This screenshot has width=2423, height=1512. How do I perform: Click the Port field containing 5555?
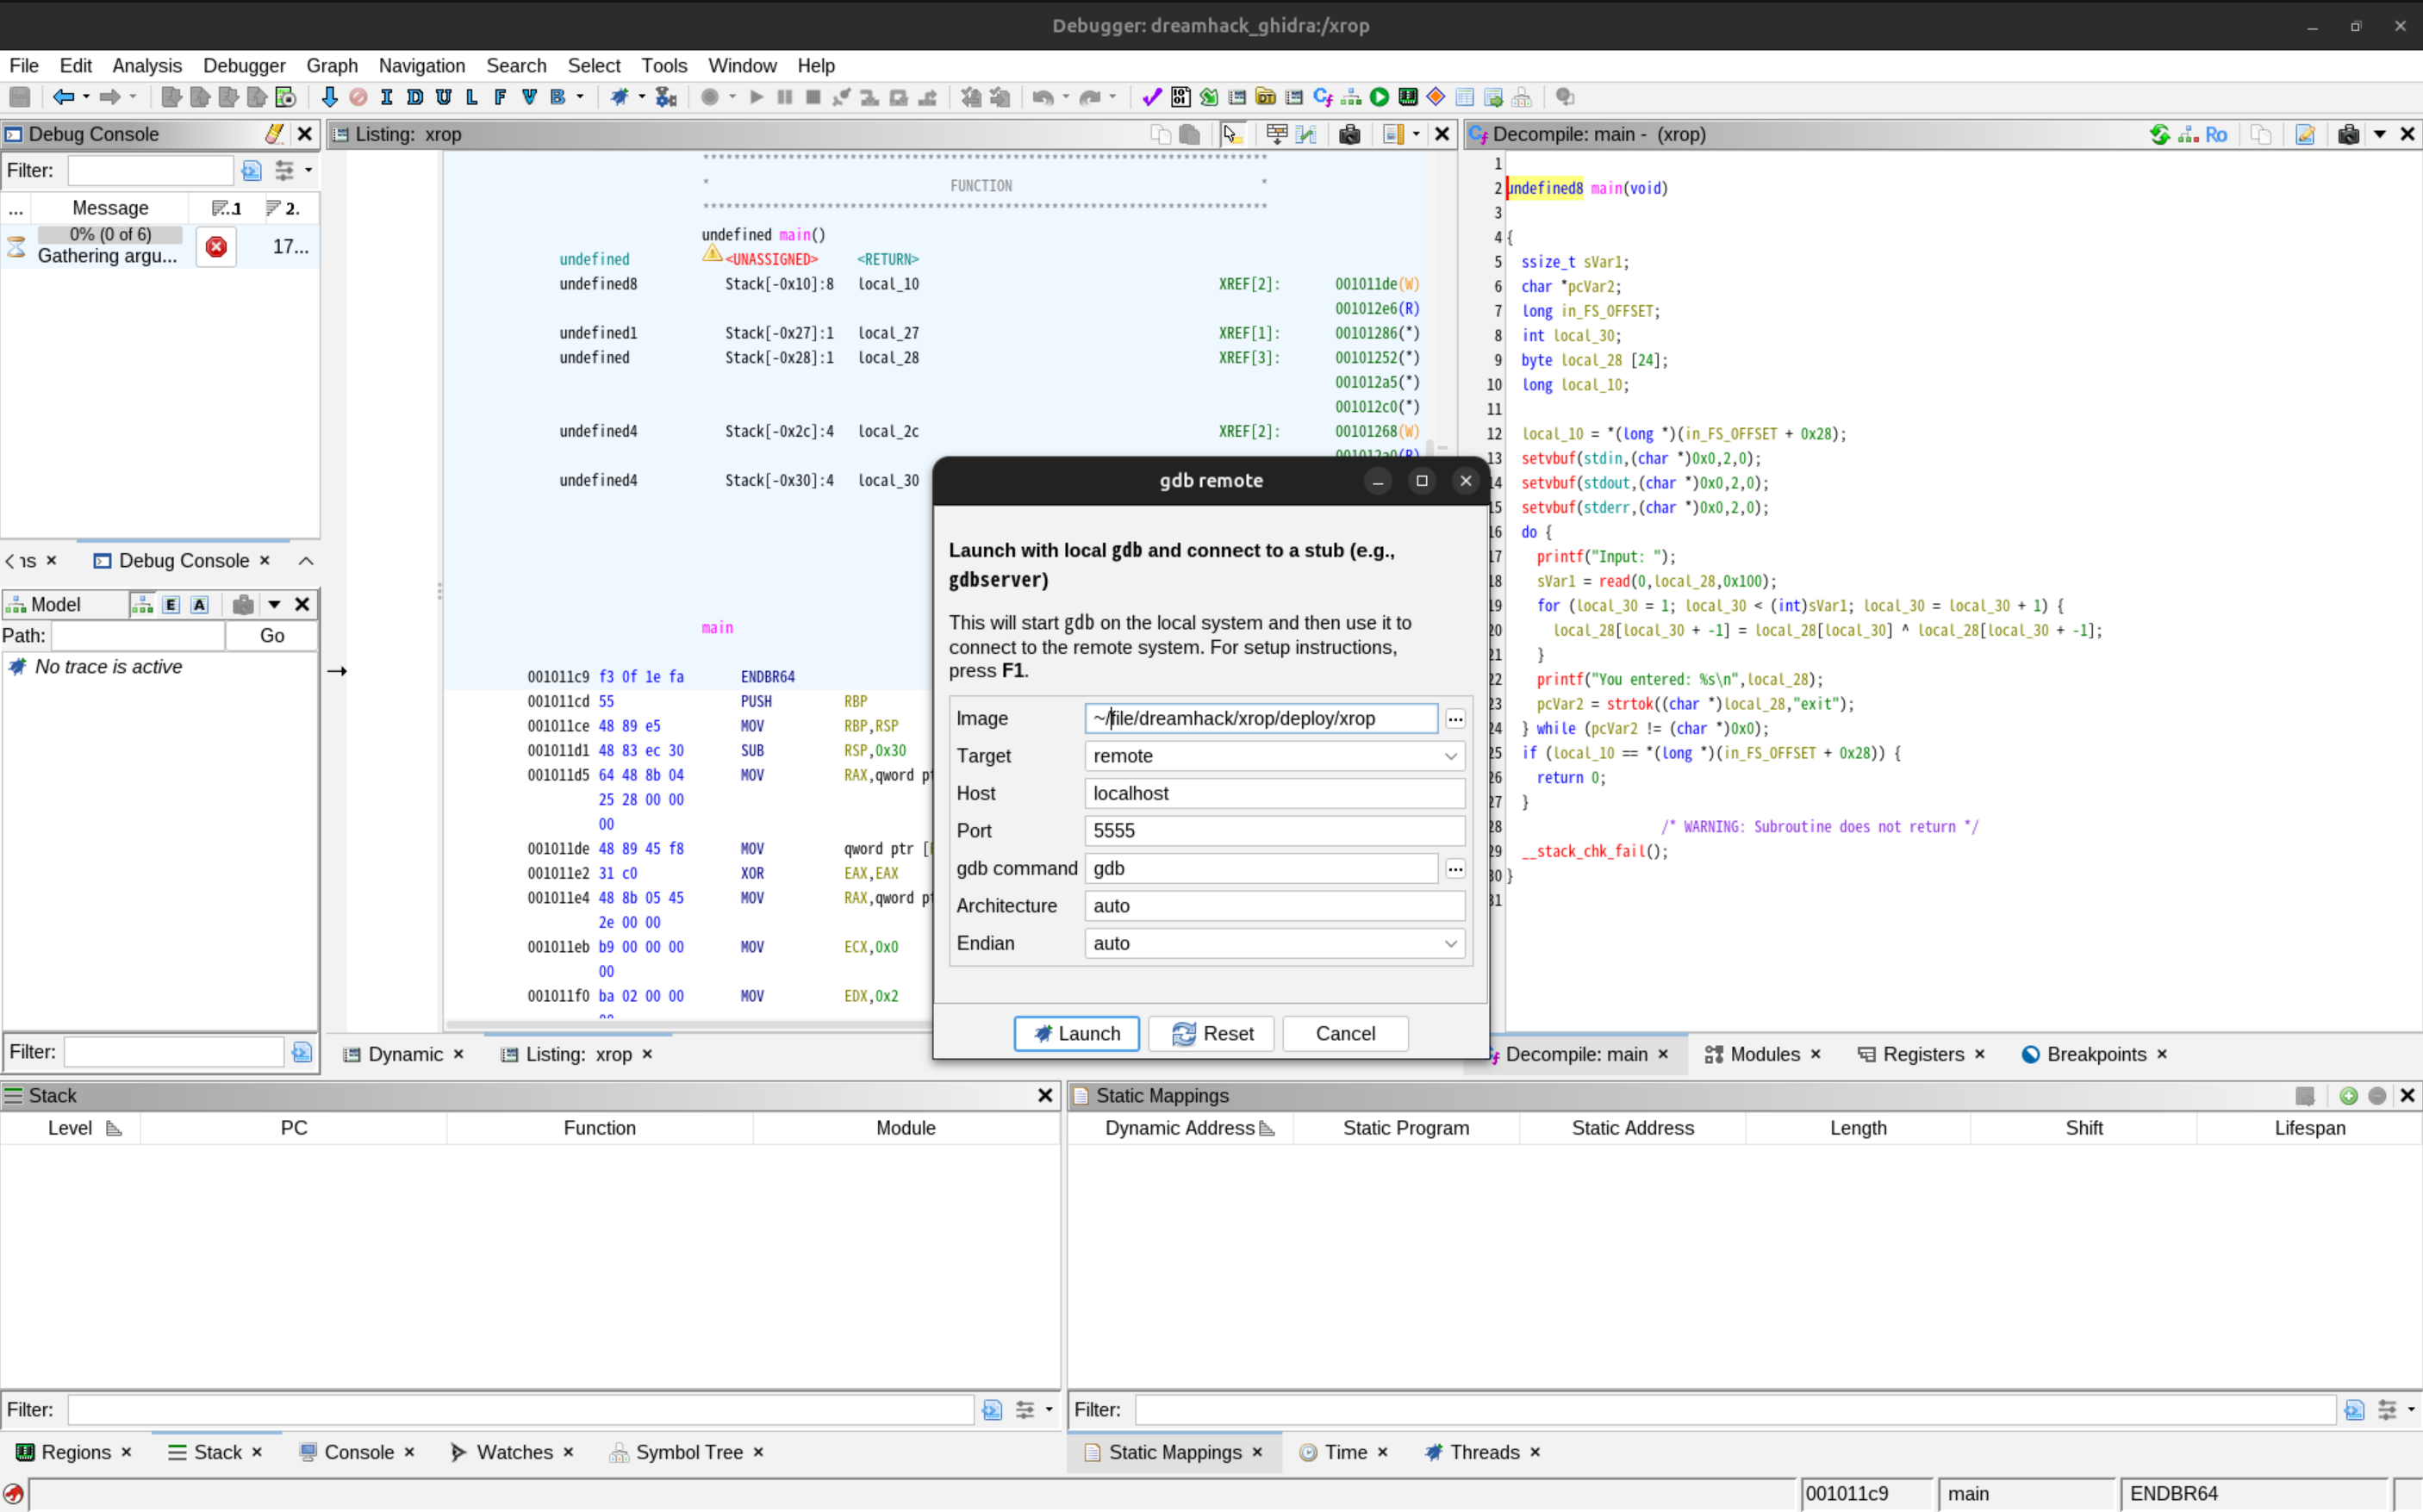coord(1274,831)
